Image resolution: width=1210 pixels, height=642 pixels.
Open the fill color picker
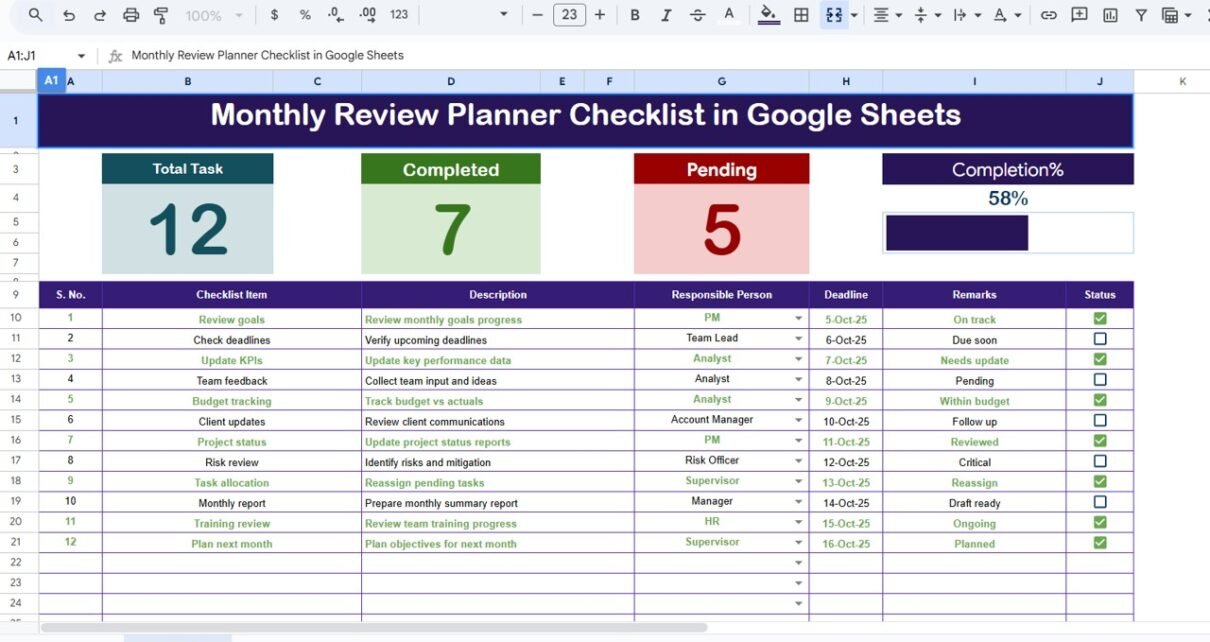(768, 15)
